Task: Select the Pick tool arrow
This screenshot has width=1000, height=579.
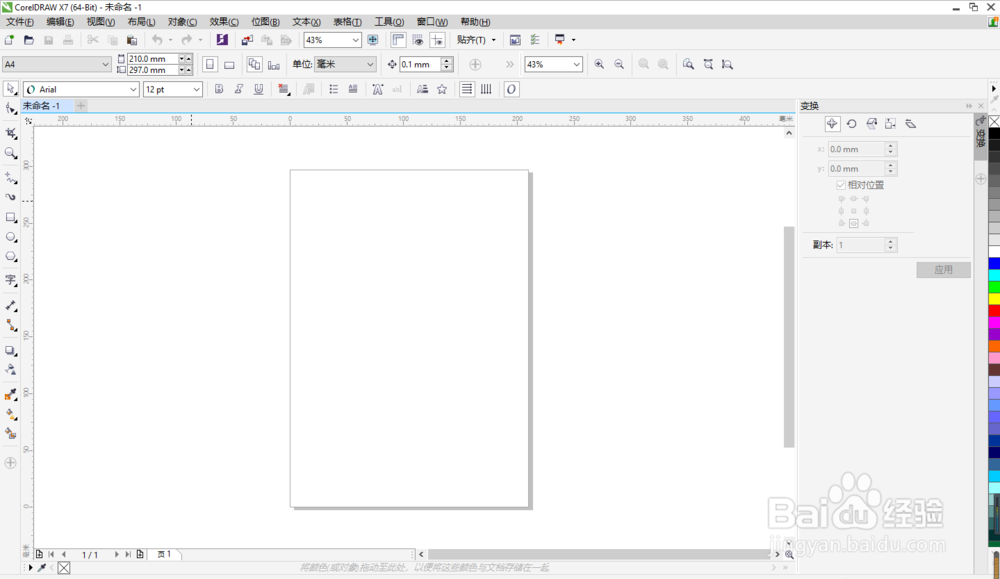Action: click(x=11, y=89)
